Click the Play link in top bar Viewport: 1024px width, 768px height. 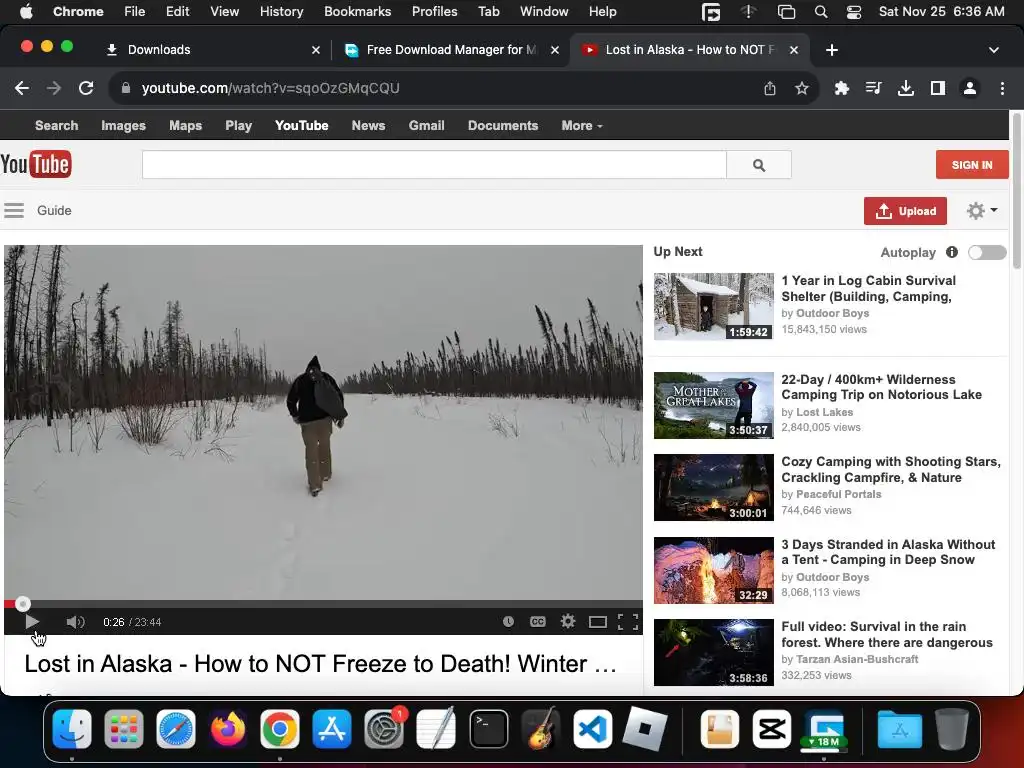(x=238, y=125)
